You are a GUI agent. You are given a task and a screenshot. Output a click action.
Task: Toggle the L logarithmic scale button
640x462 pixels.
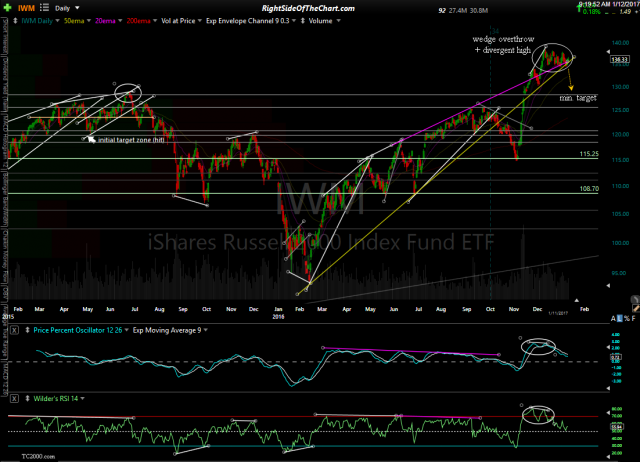(x=620, y=318)
